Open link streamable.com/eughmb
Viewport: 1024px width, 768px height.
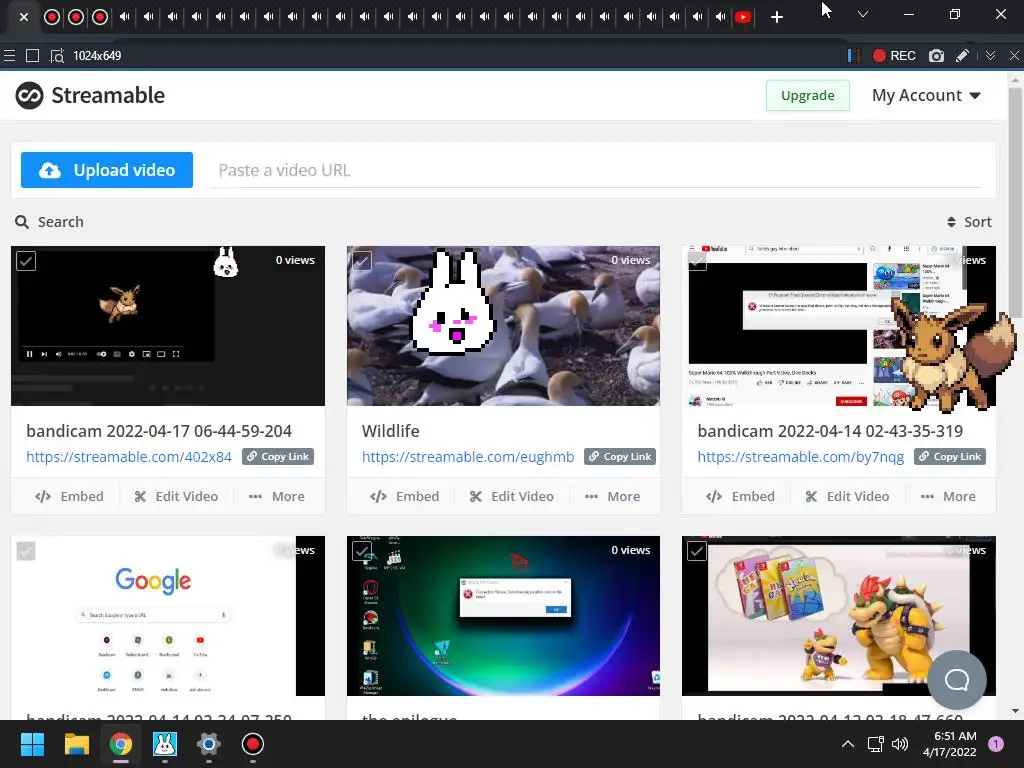coord(468,456)
